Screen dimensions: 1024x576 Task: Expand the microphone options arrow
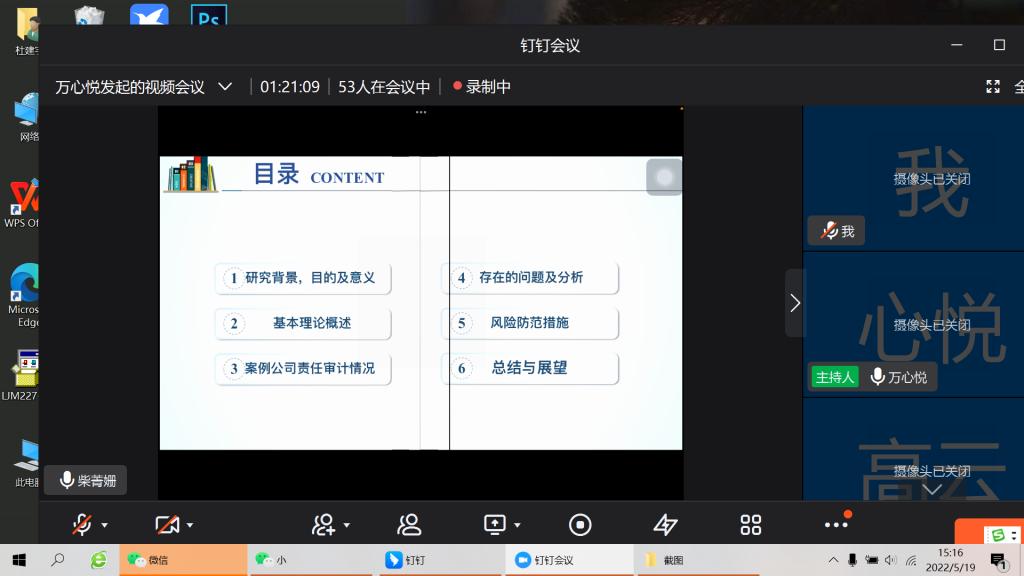(x=105, y=525)
